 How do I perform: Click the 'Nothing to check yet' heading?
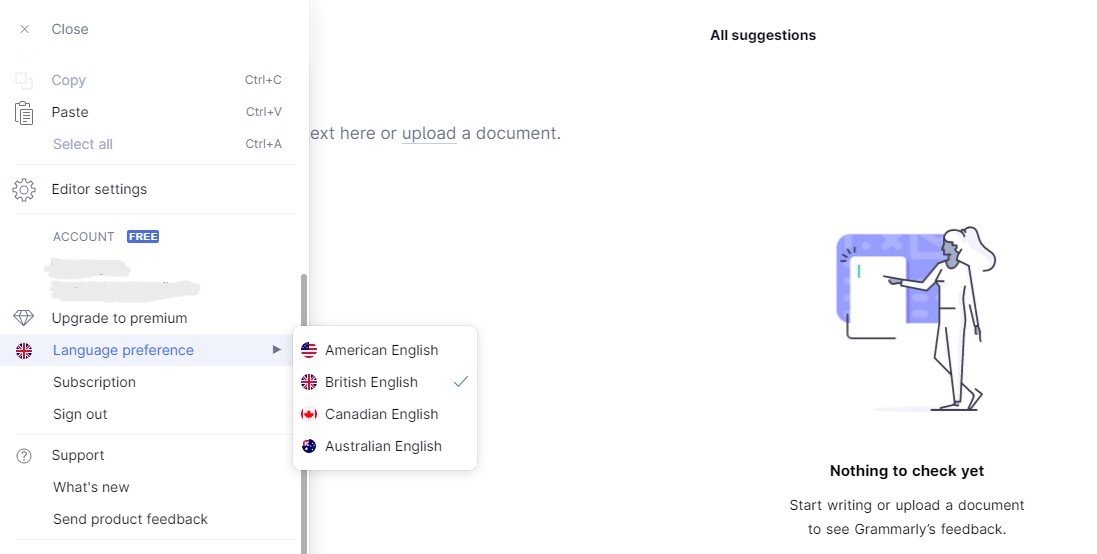(907, 471)
